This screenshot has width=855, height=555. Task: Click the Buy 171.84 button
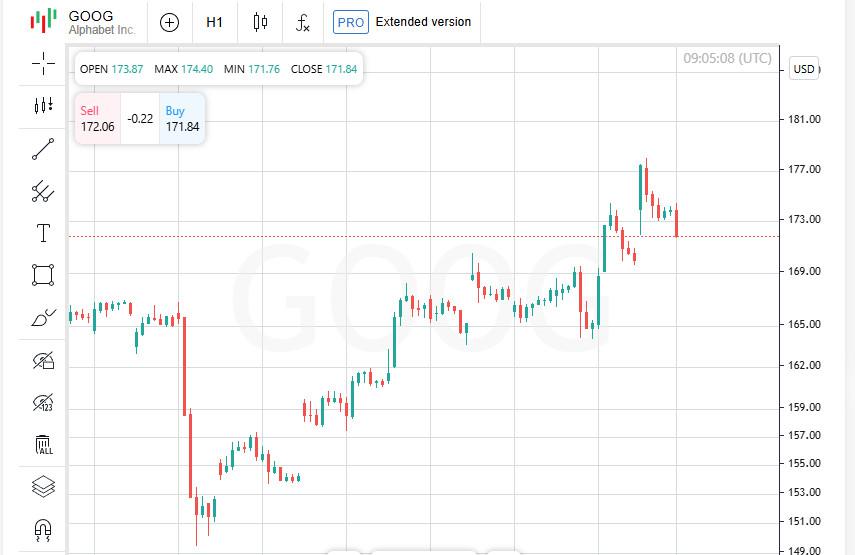point(182,119)
